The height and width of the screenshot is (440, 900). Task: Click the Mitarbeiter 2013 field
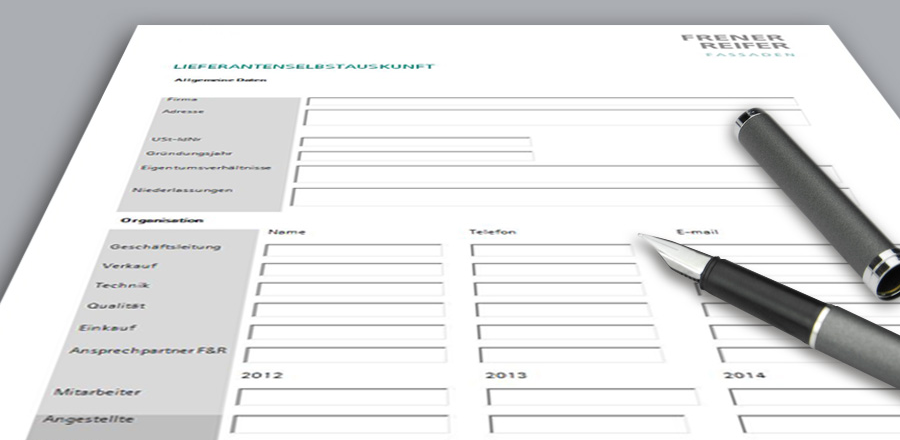[593, 397]
